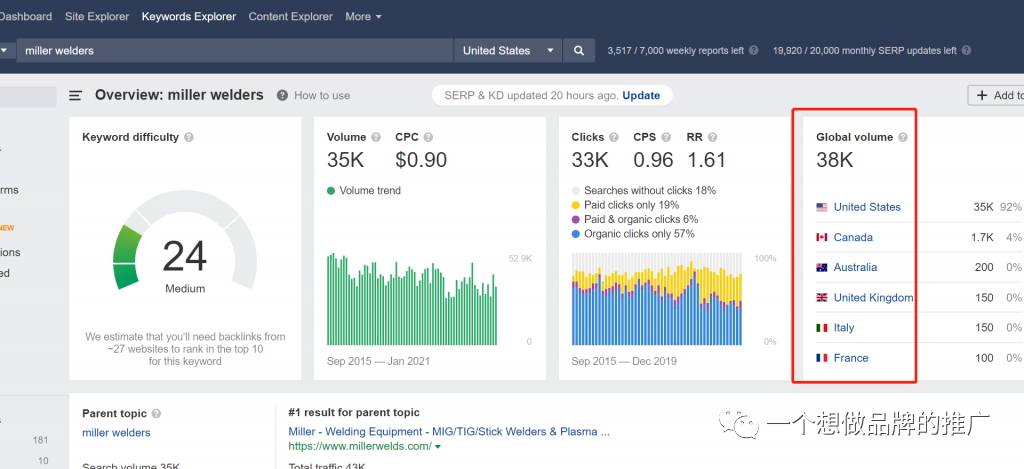Viewport: 1024px width, 469px height.
Task: Click the miller welders parent topic link
Action: click(116, 433)
